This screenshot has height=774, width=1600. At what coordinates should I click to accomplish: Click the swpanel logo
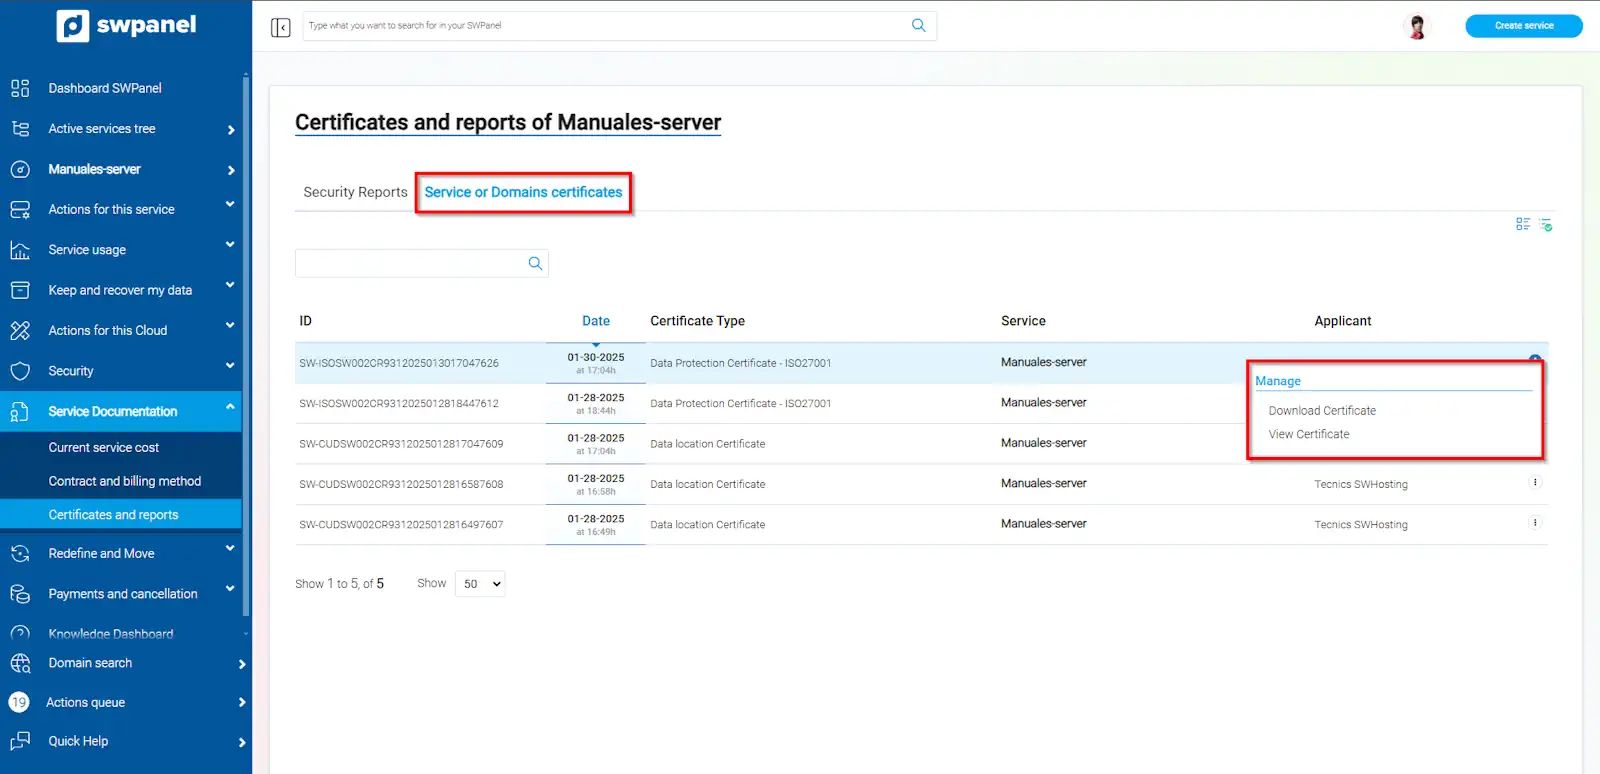tap(127, 25)
